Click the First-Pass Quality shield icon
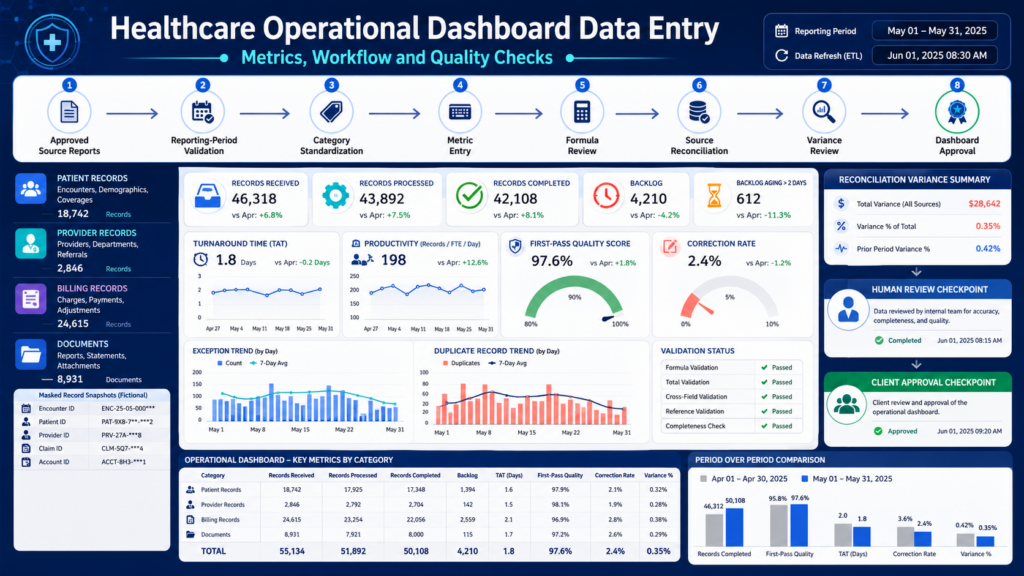Screen dimensions: 1024x576 pos(515,245)
